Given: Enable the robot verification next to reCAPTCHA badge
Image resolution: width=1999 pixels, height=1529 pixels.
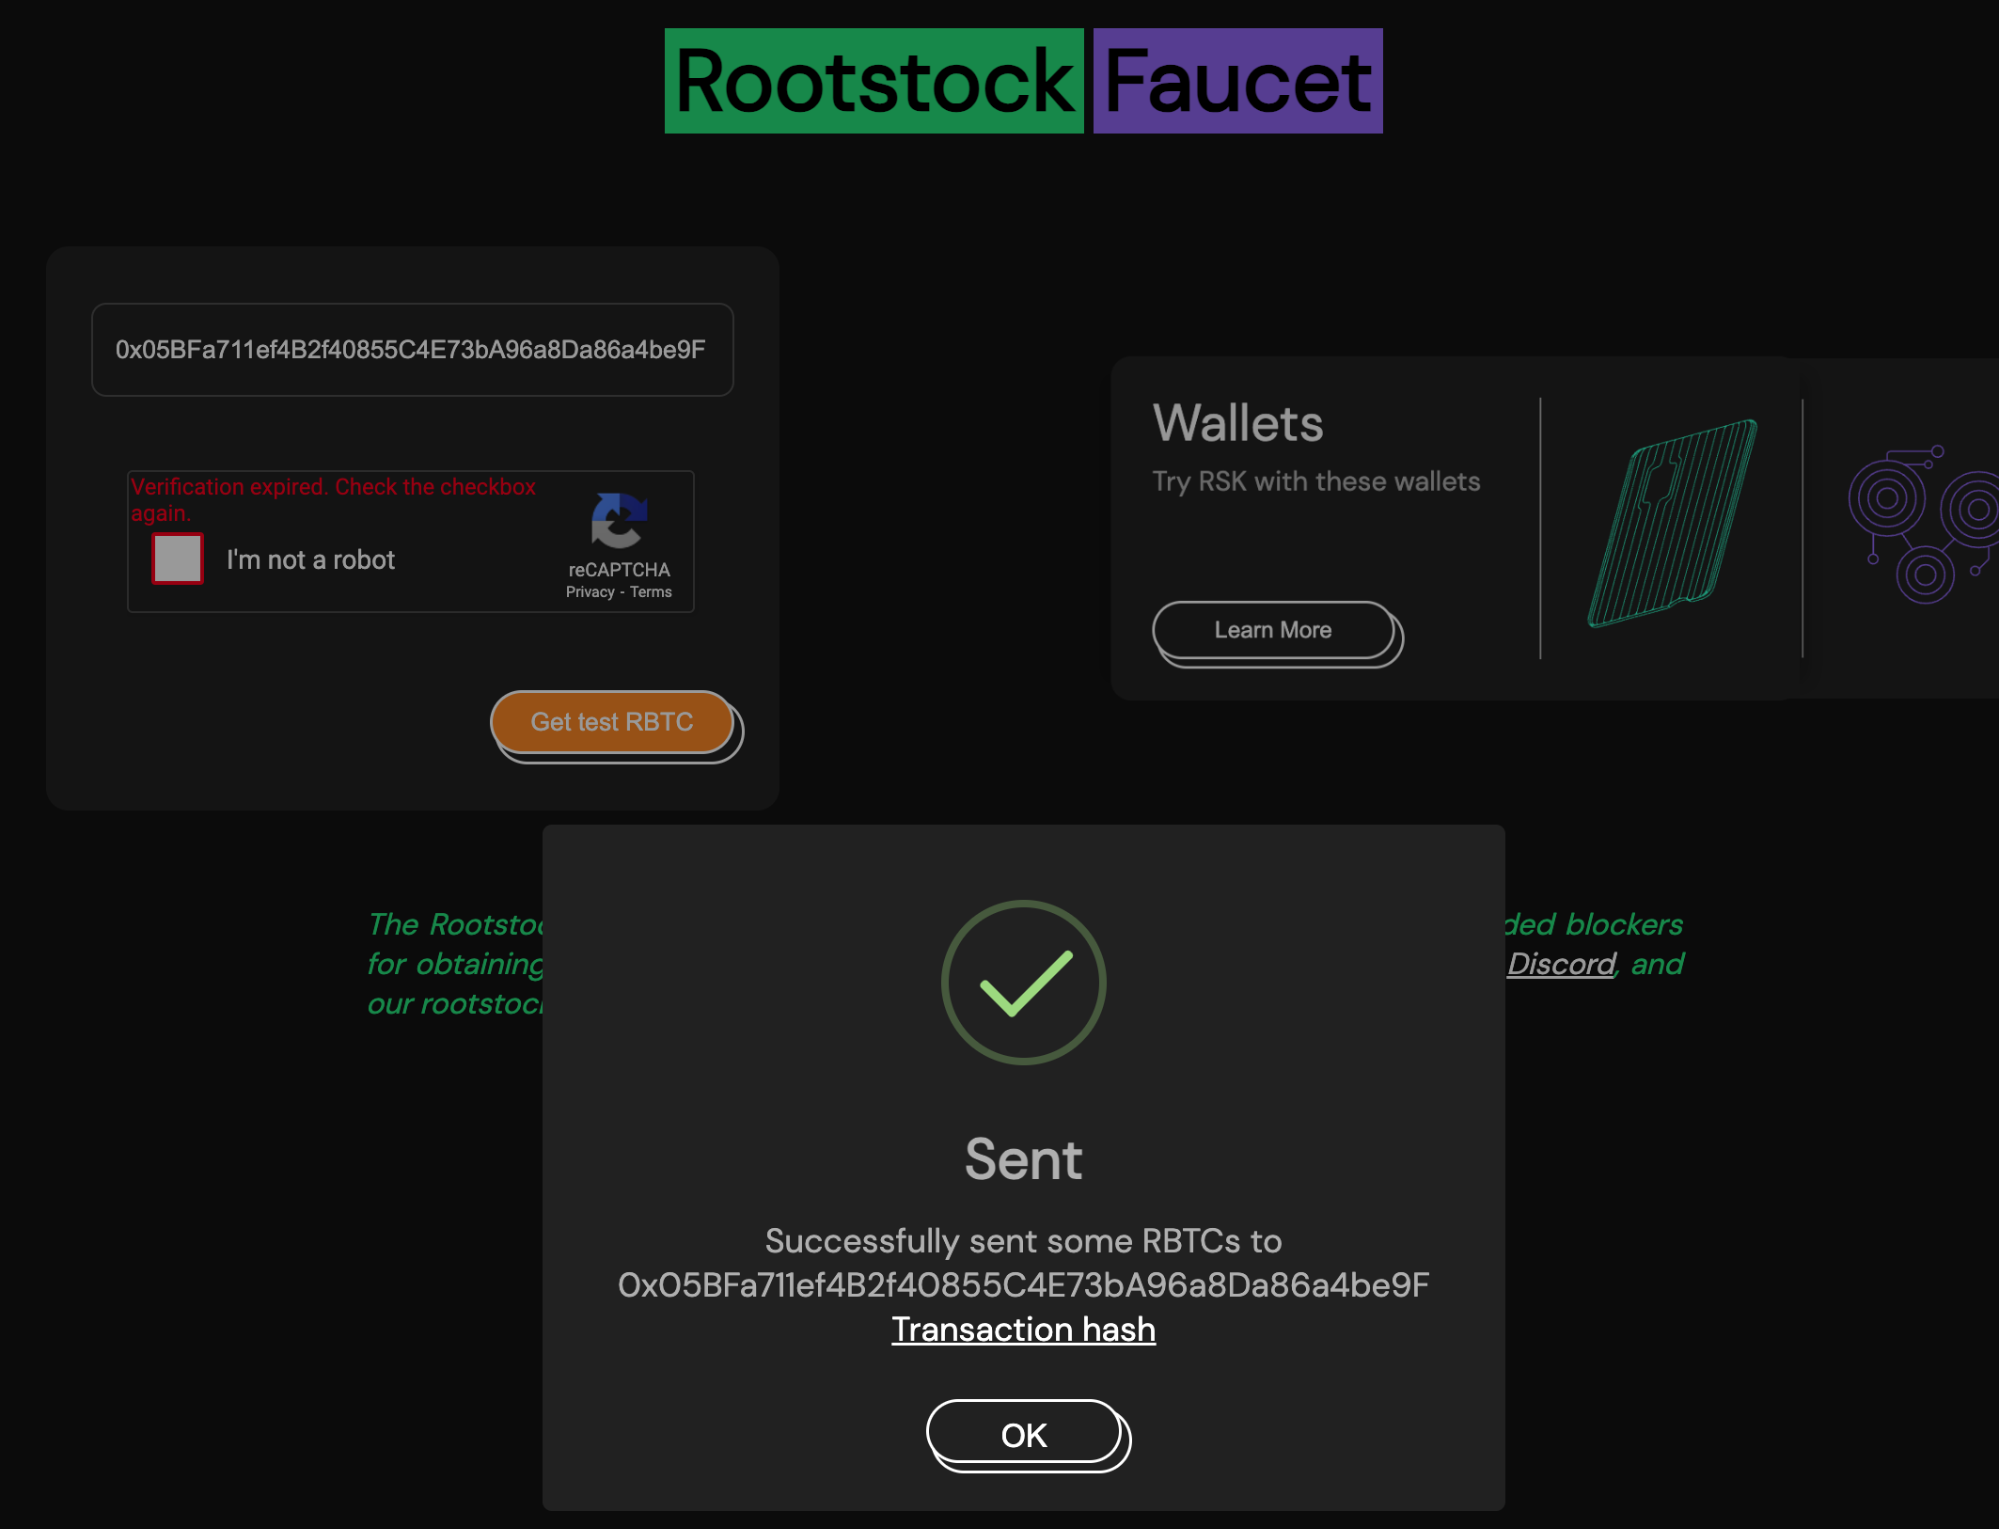Looking at the screenshot, I should [177, 560].
